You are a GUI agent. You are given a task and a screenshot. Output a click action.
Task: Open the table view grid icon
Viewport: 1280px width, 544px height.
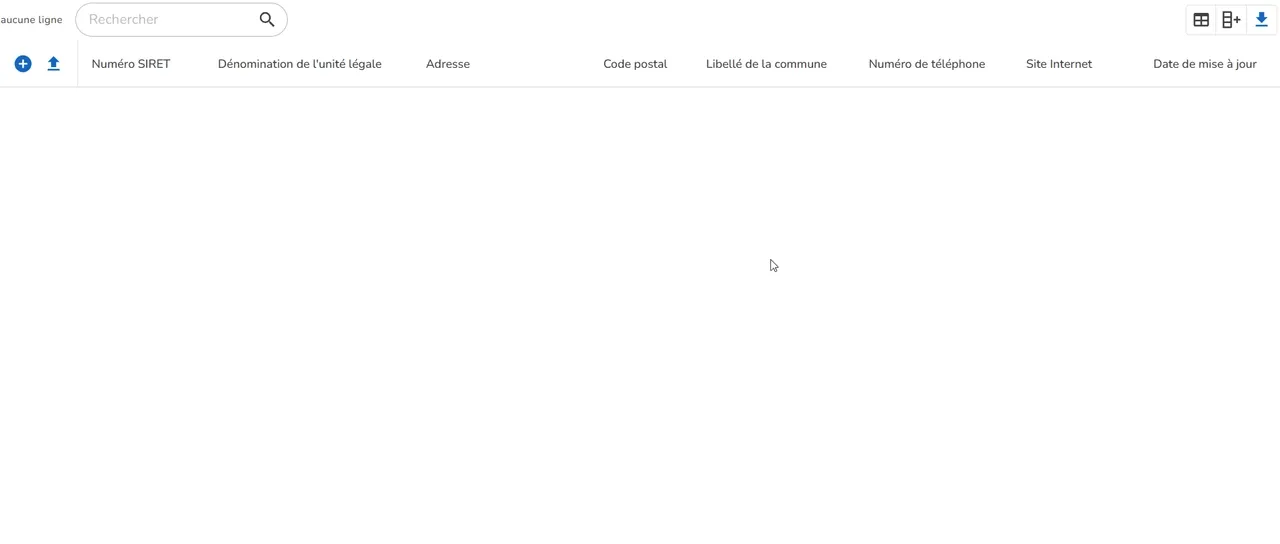point(1201,19)
